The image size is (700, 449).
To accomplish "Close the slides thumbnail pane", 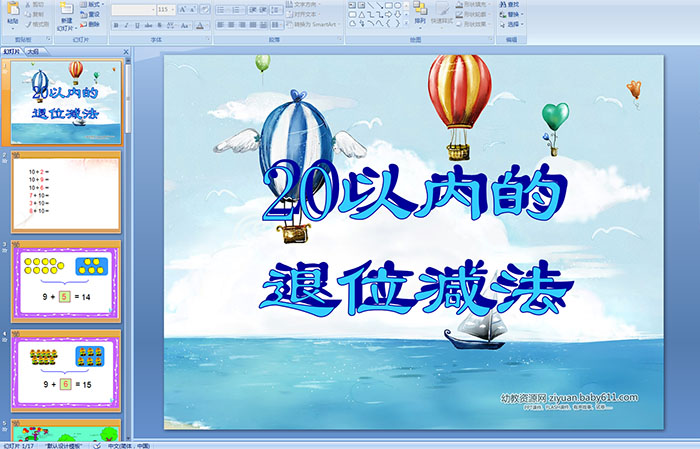I will [x=126, y=52].
